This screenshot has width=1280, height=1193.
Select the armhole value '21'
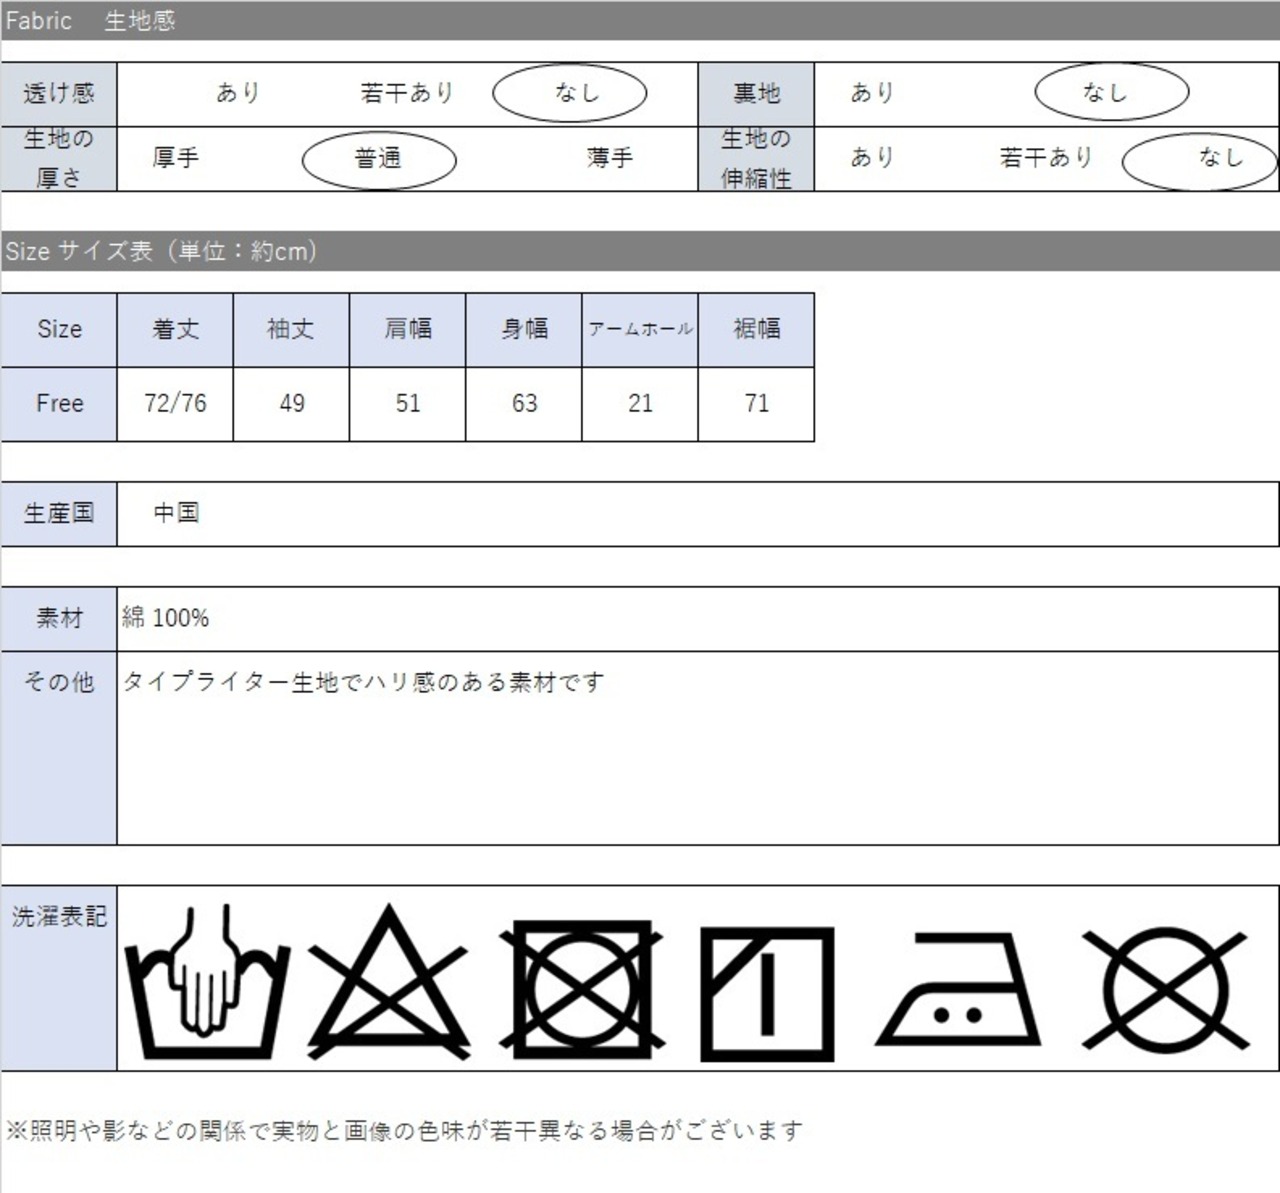(x=640, y=404)
